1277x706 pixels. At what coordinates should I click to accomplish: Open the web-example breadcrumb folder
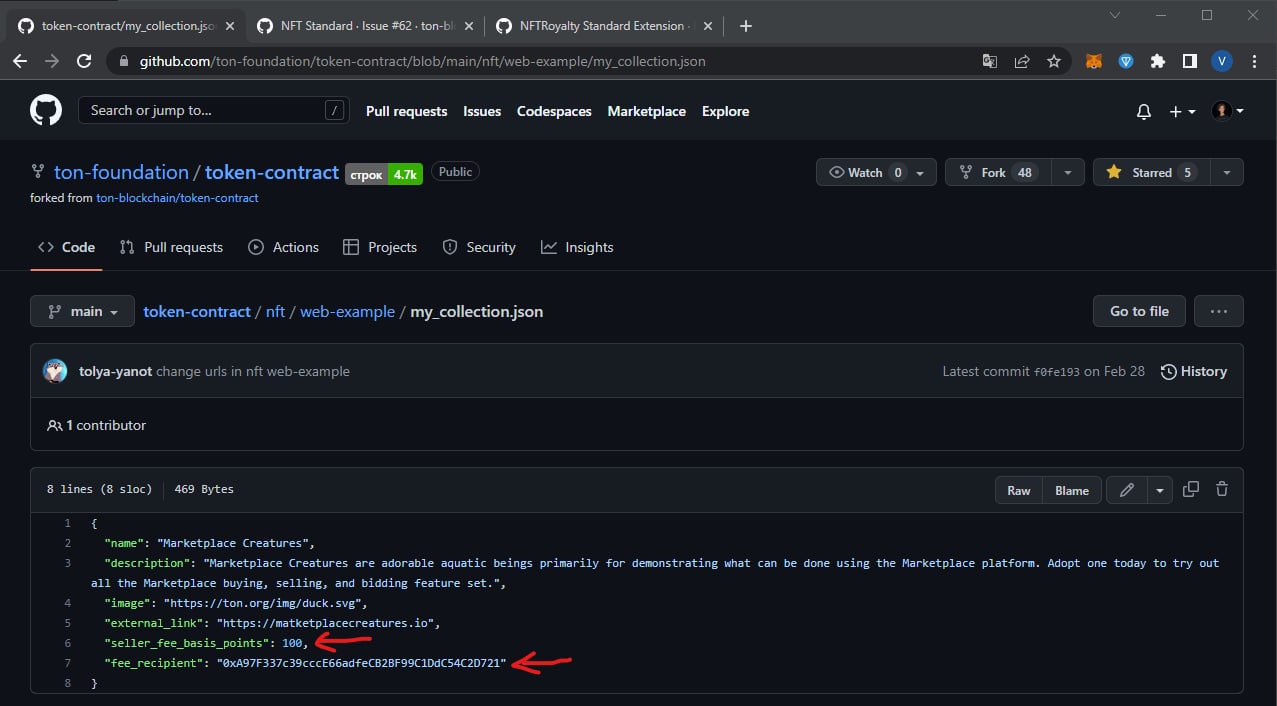coord(347,312)
